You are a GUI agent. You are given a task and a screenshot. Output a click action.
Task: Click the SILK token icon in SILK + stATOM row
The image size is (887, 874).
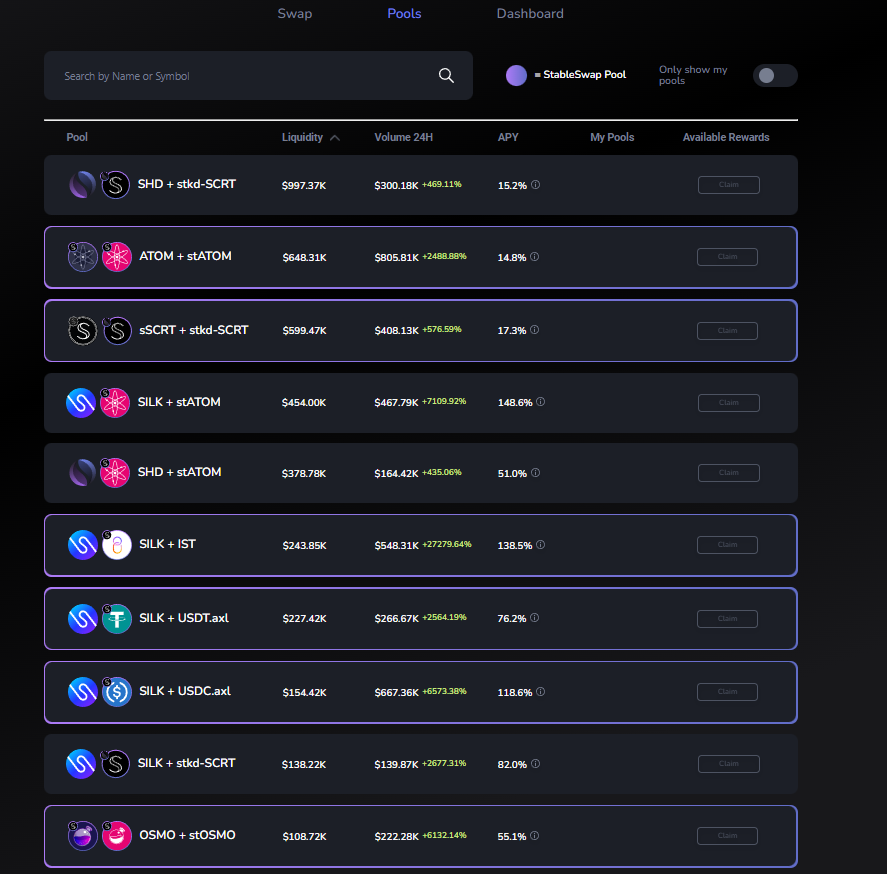pos(81,403)
